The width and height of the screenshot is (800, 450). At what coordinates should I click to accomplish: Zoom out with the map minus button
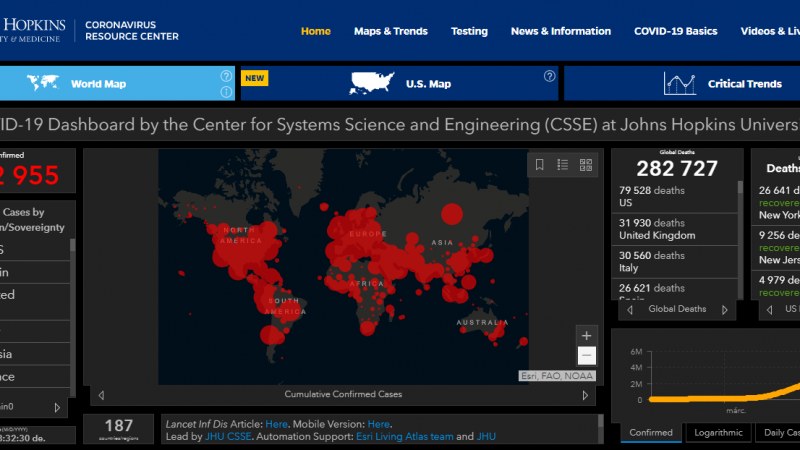(x=586, y=355)
